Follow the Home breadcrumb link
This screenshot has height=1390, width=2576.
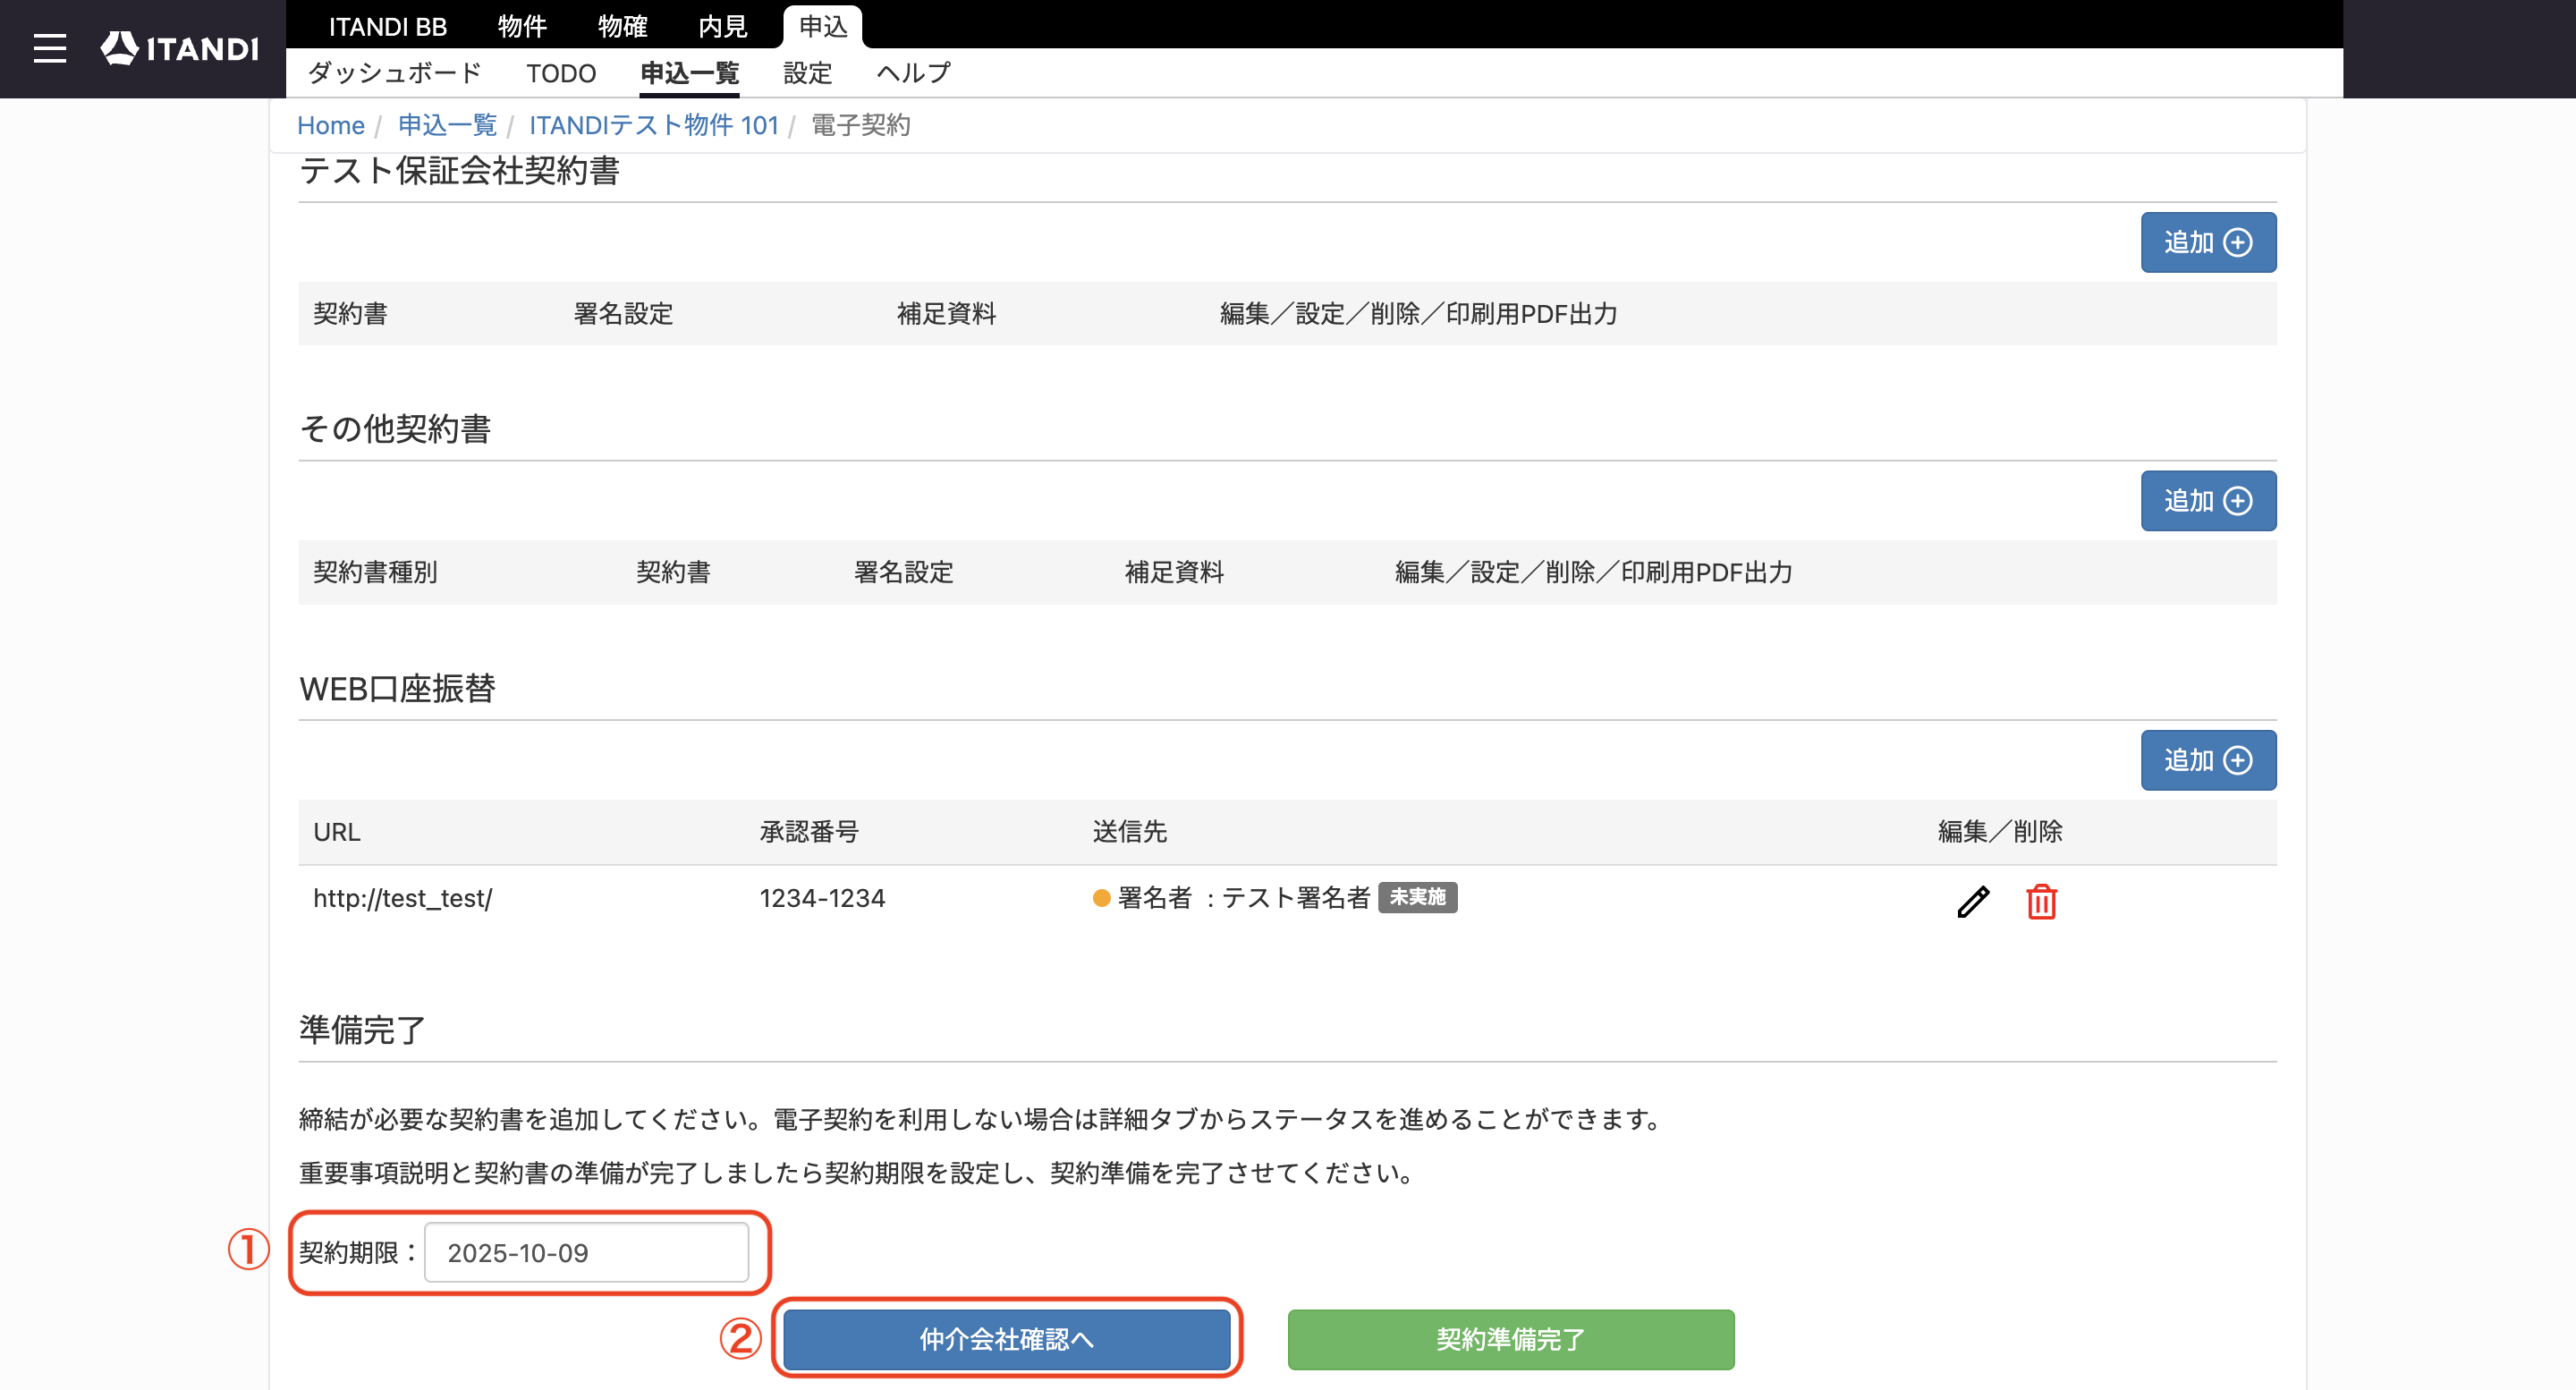pyautogui.click(x=331, y=125)
